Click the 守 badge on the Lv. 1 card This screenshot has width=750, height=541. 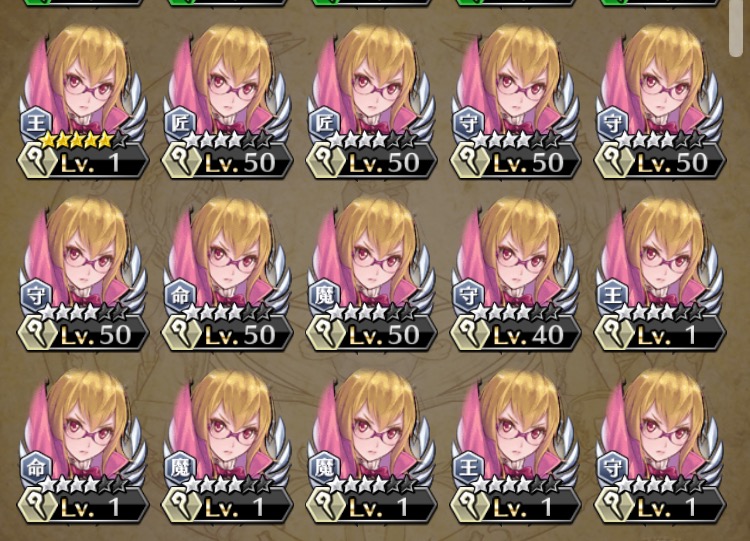coord(613,467)
